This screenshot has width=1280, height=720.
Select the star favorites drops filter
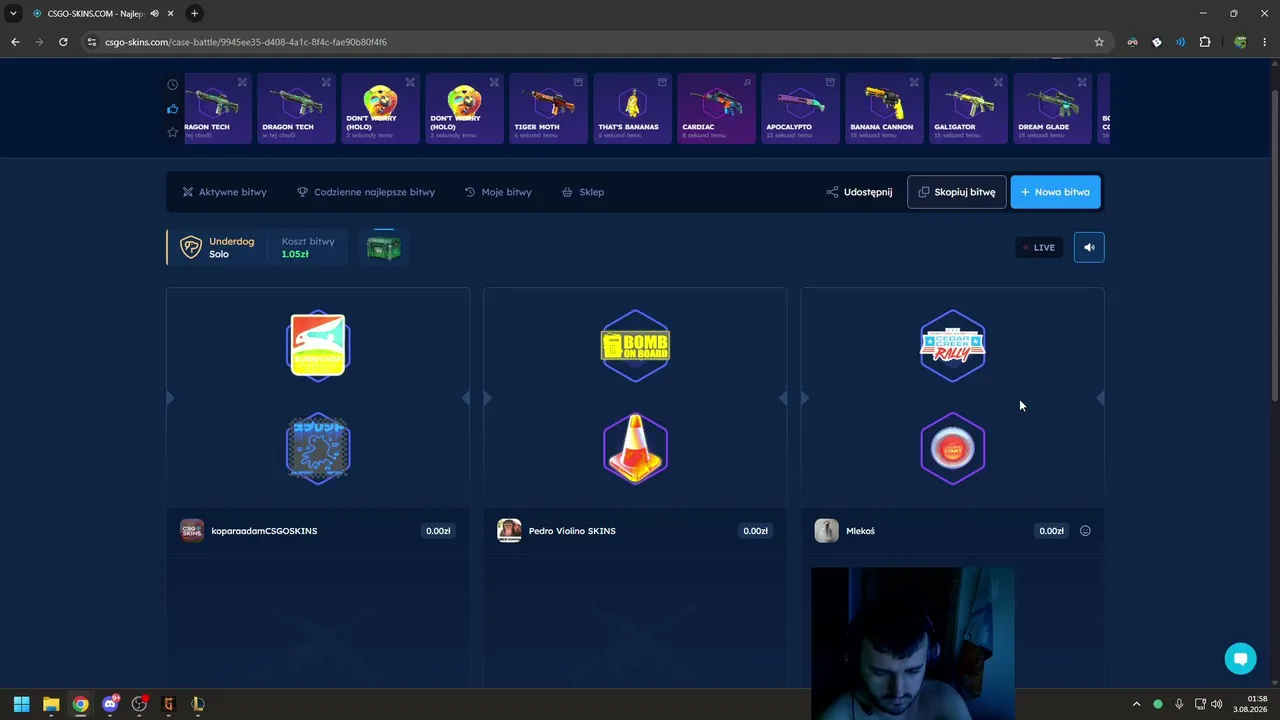173,132
